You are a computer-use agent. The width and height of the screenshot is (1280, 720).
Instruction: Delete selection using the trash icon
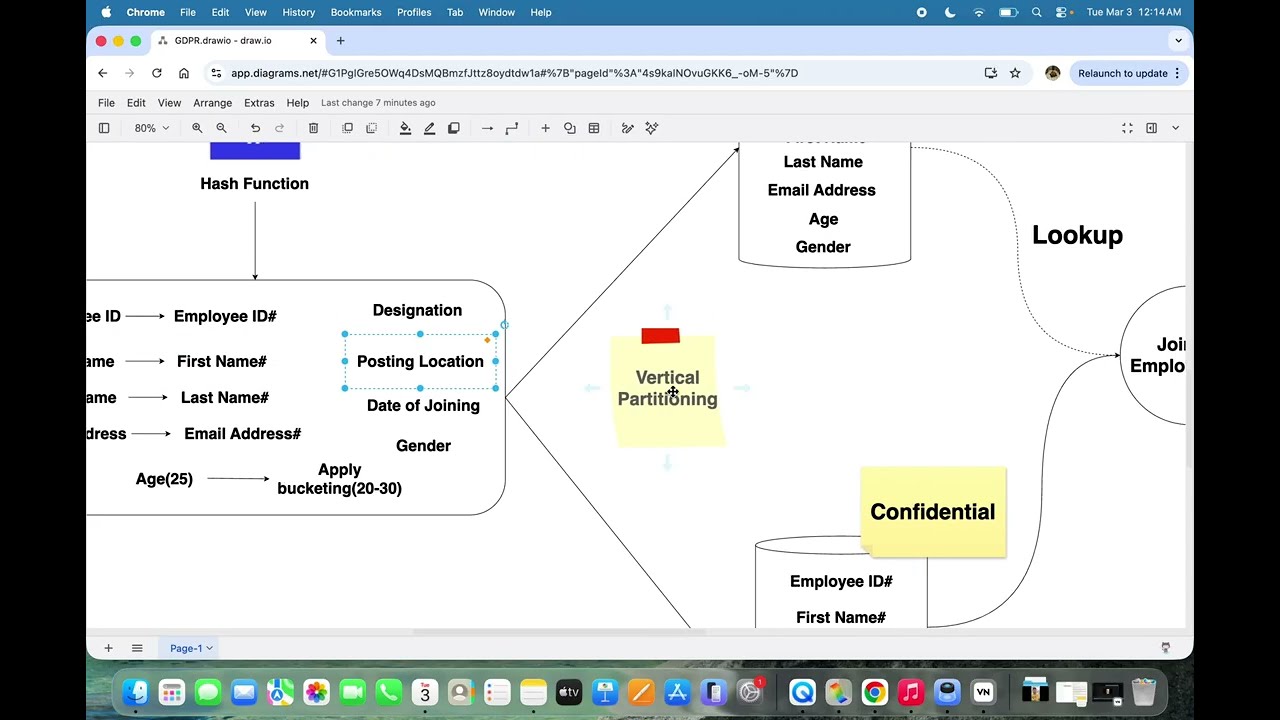(313, 128)
